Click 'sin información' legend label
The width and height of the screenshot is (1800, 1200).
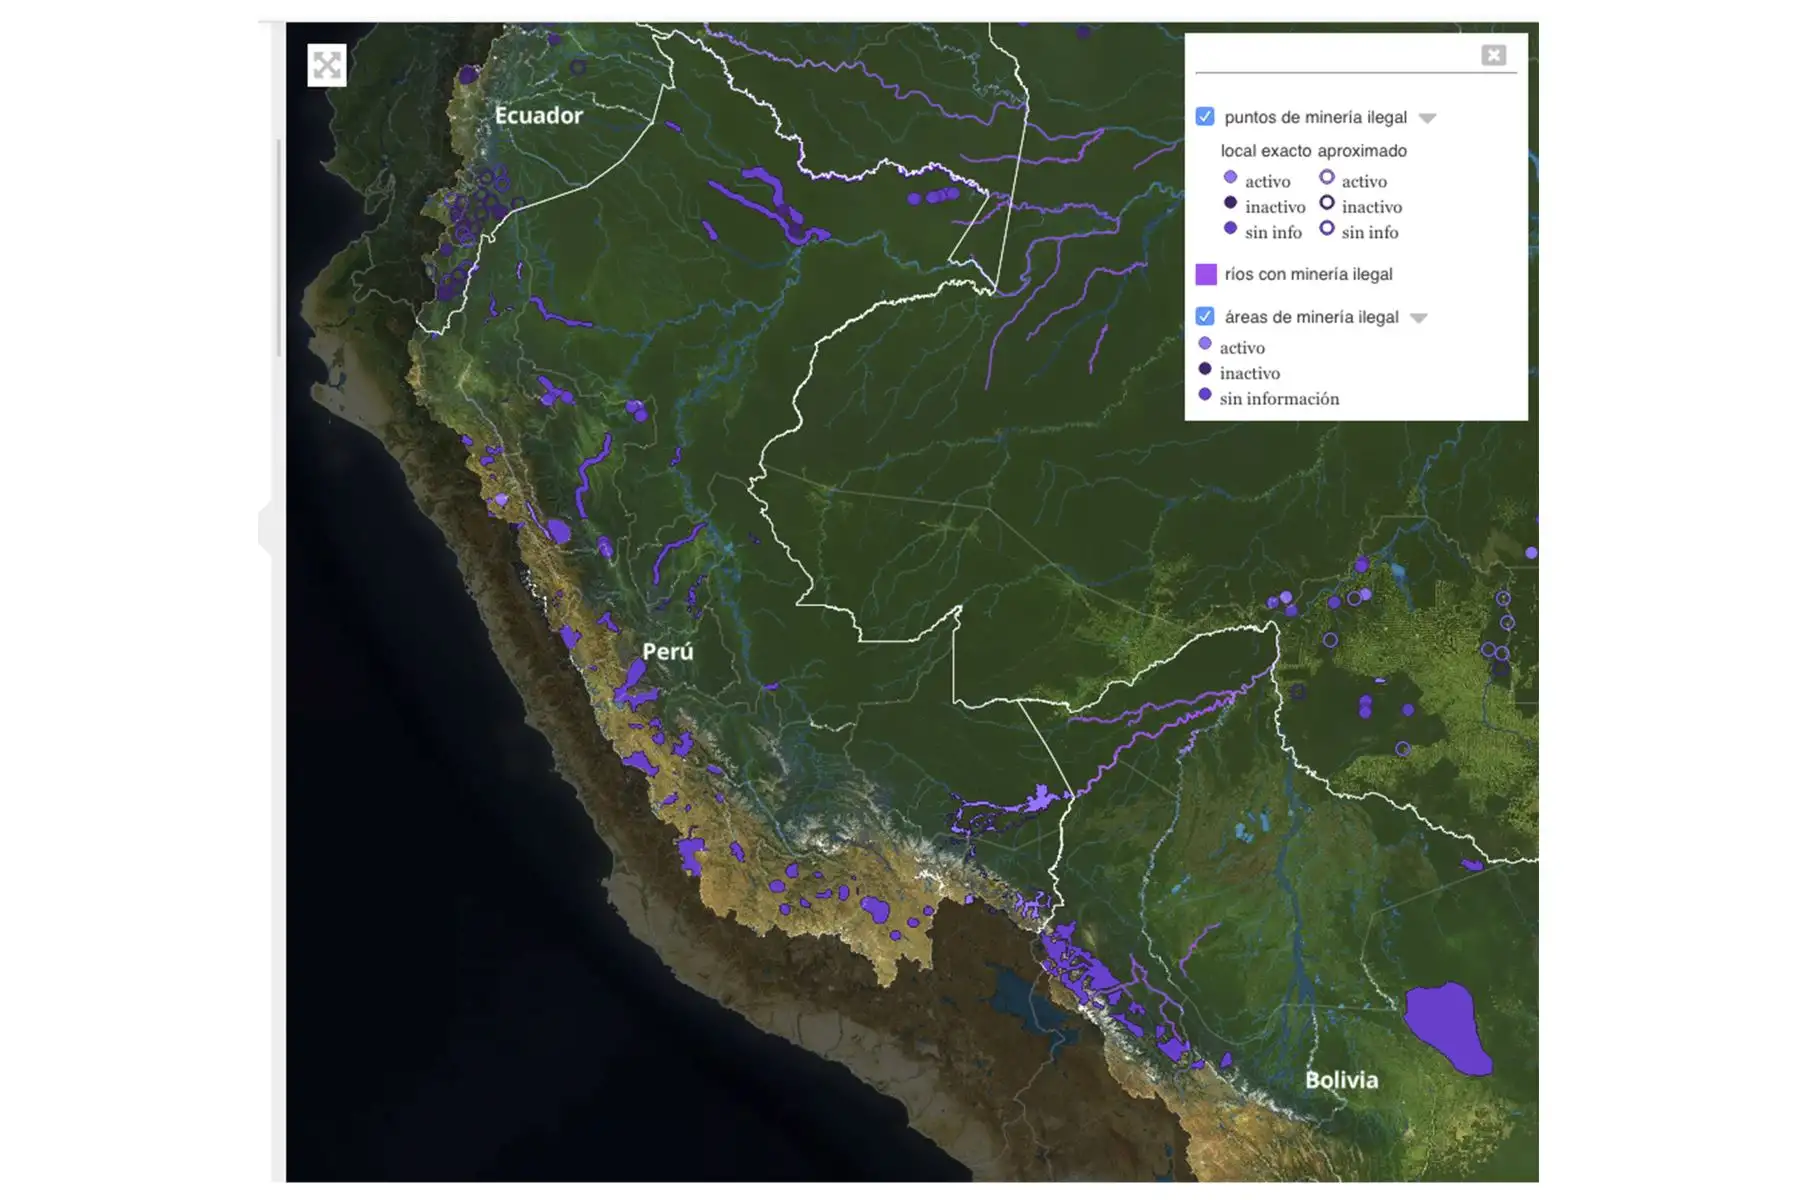click(1279, 398)
